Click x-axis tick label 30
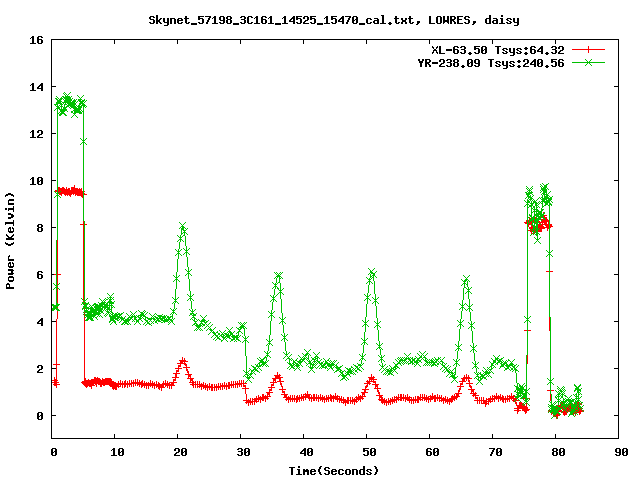 [243, 452]
